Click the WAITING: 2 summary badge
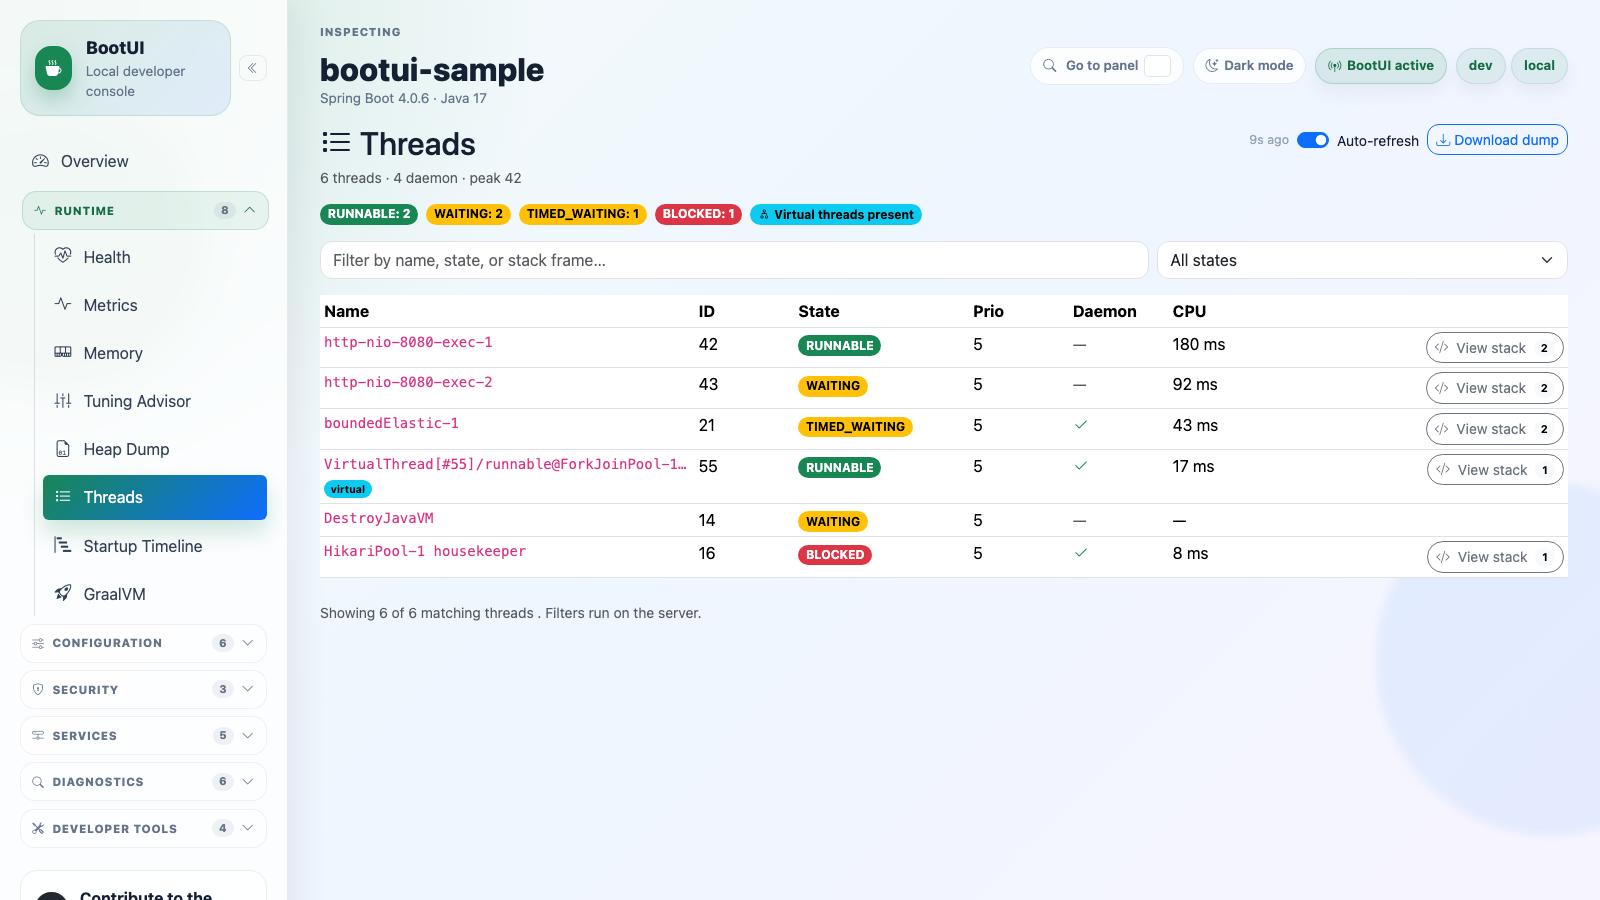The image size is (1600, 900). point(468,214)
